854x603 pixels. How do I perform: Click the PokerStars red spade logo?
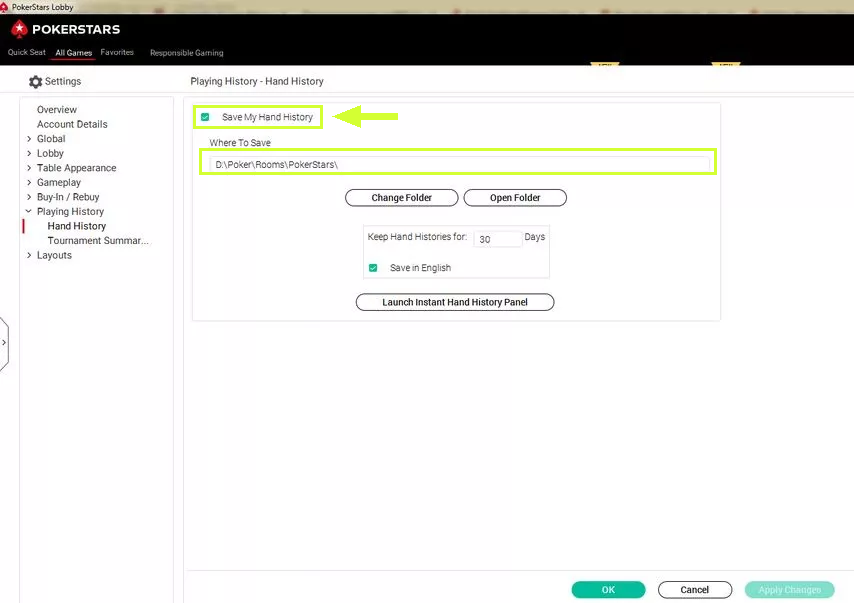[x=20, y=29]
